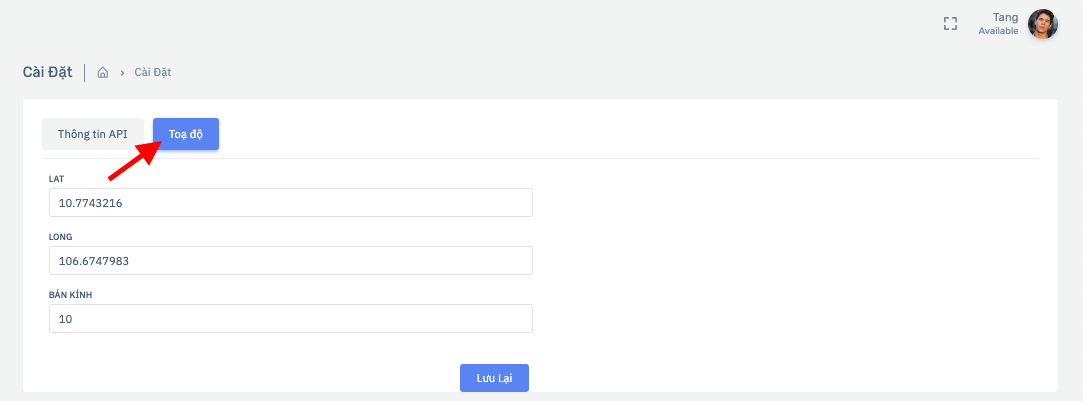This screenshot has height=401, width=1083.
Task: Select the Toạ độ tab
Action: click(186, 134)
